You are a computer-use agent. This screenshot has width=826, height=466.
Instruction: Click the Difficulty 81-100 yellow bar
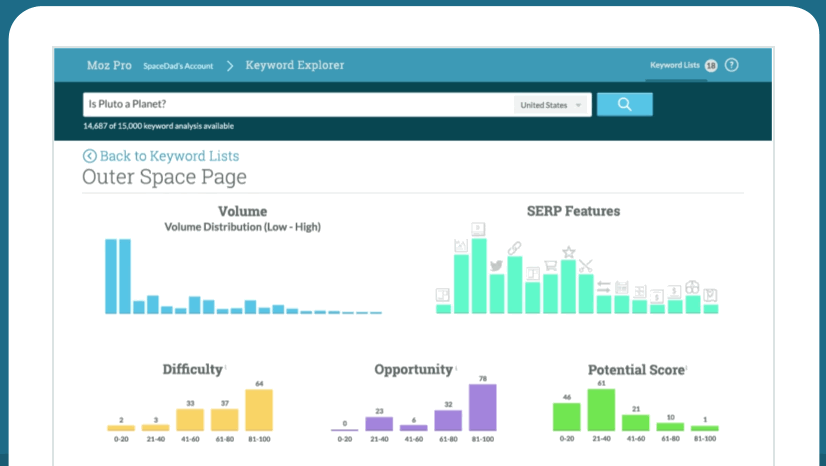coord(259,410)
